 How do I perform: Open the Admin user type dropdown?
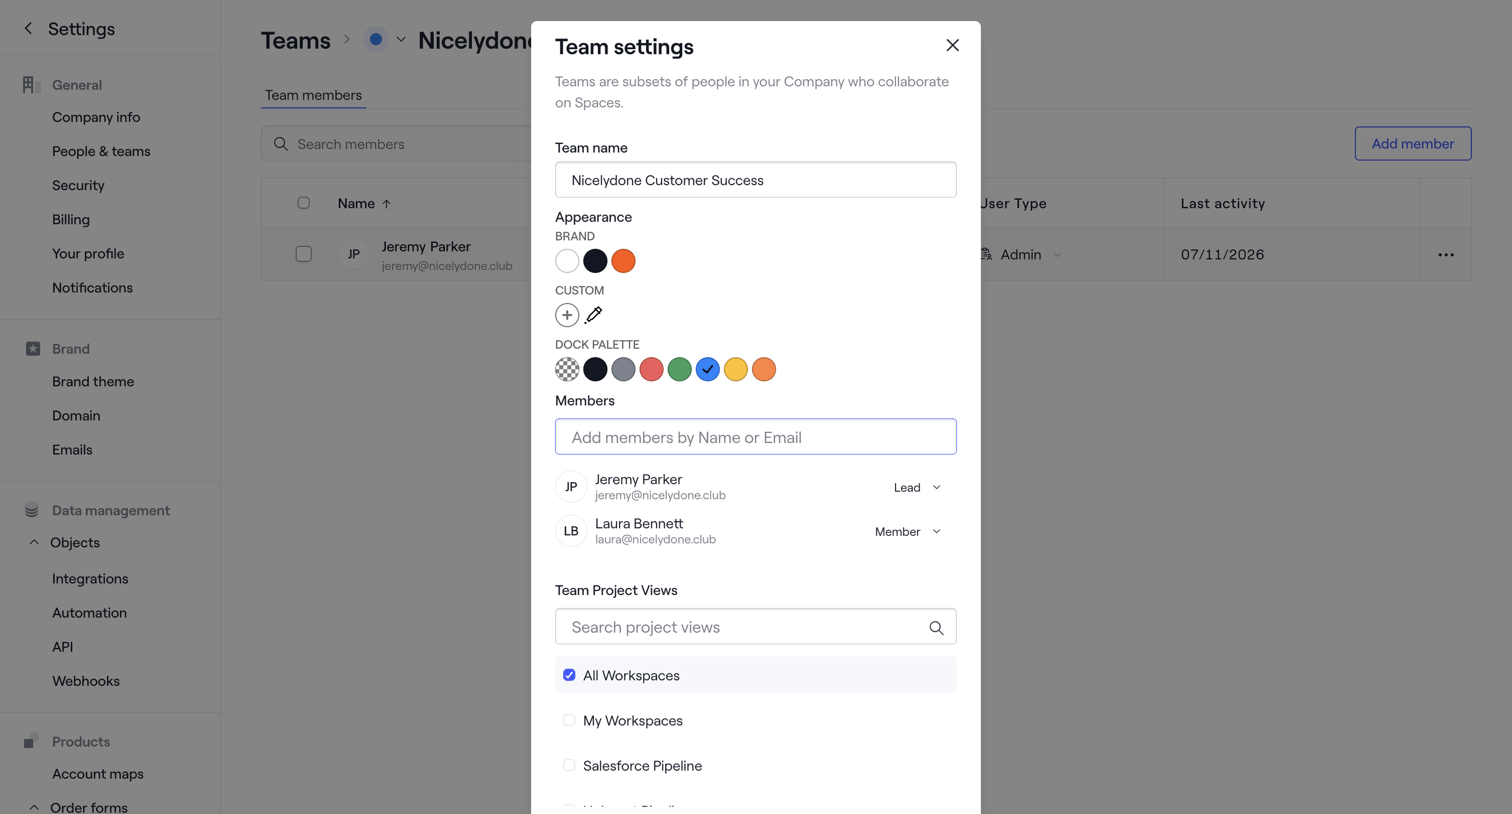point(1057,255)
